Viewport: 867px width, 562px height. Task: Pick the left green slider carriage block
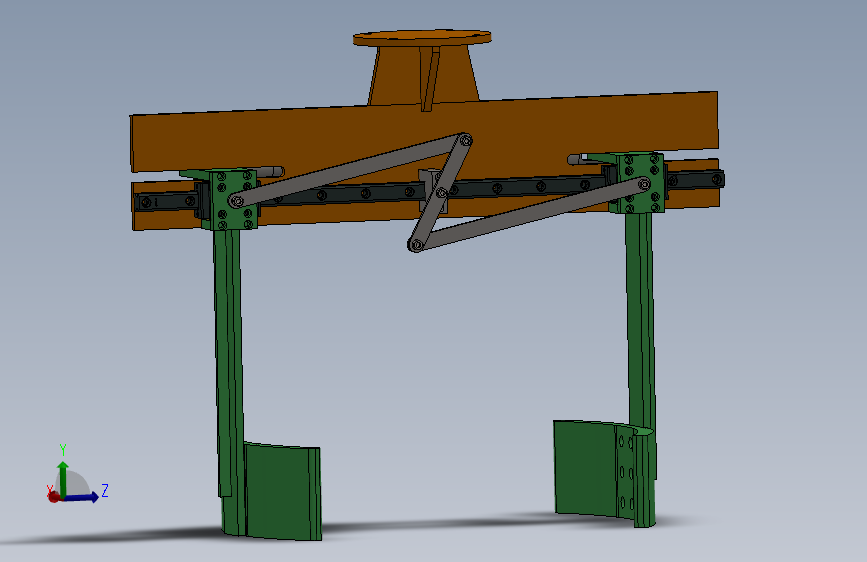pos(233,199)
